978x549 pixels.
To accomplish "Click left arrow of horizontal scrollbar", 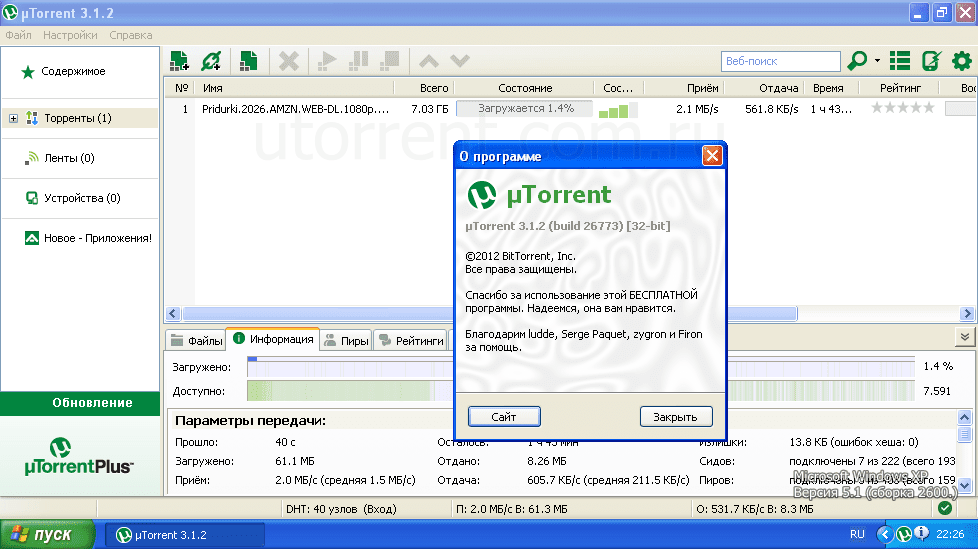I will 173,313.
